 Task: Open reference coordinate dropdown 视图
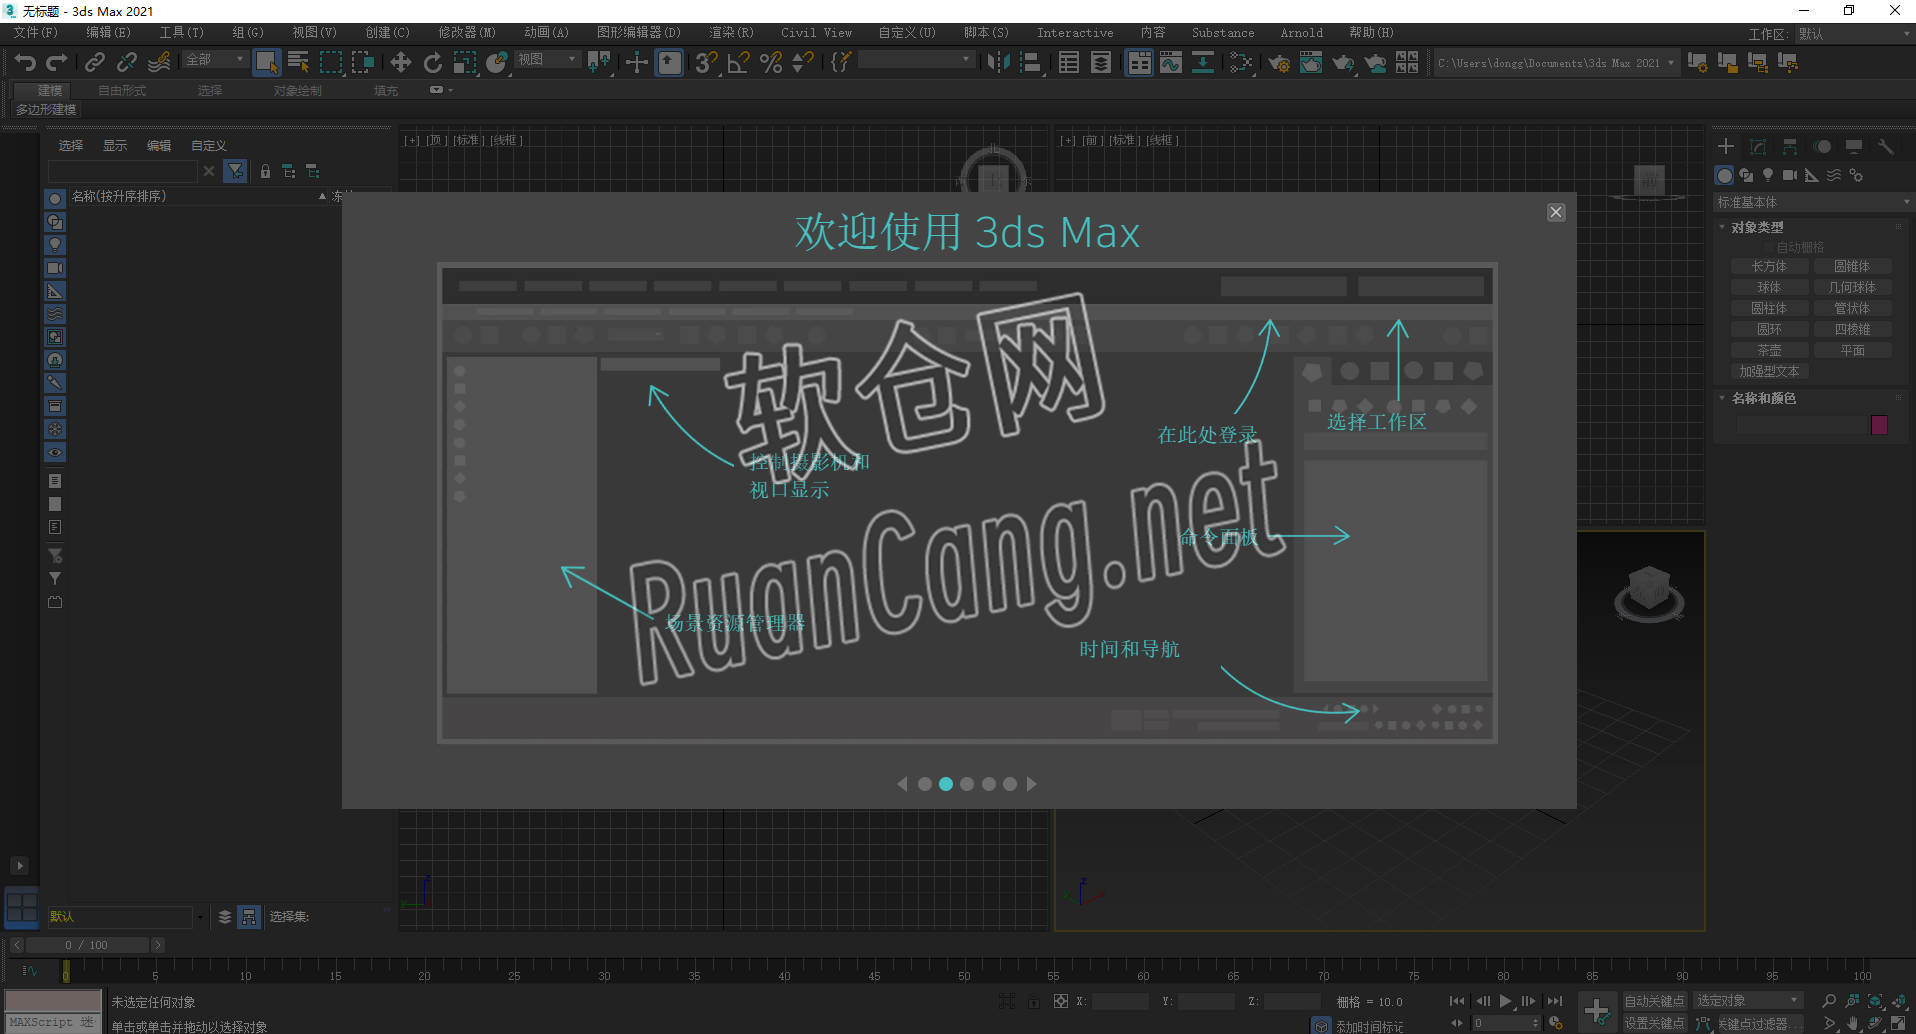point(547,60)
